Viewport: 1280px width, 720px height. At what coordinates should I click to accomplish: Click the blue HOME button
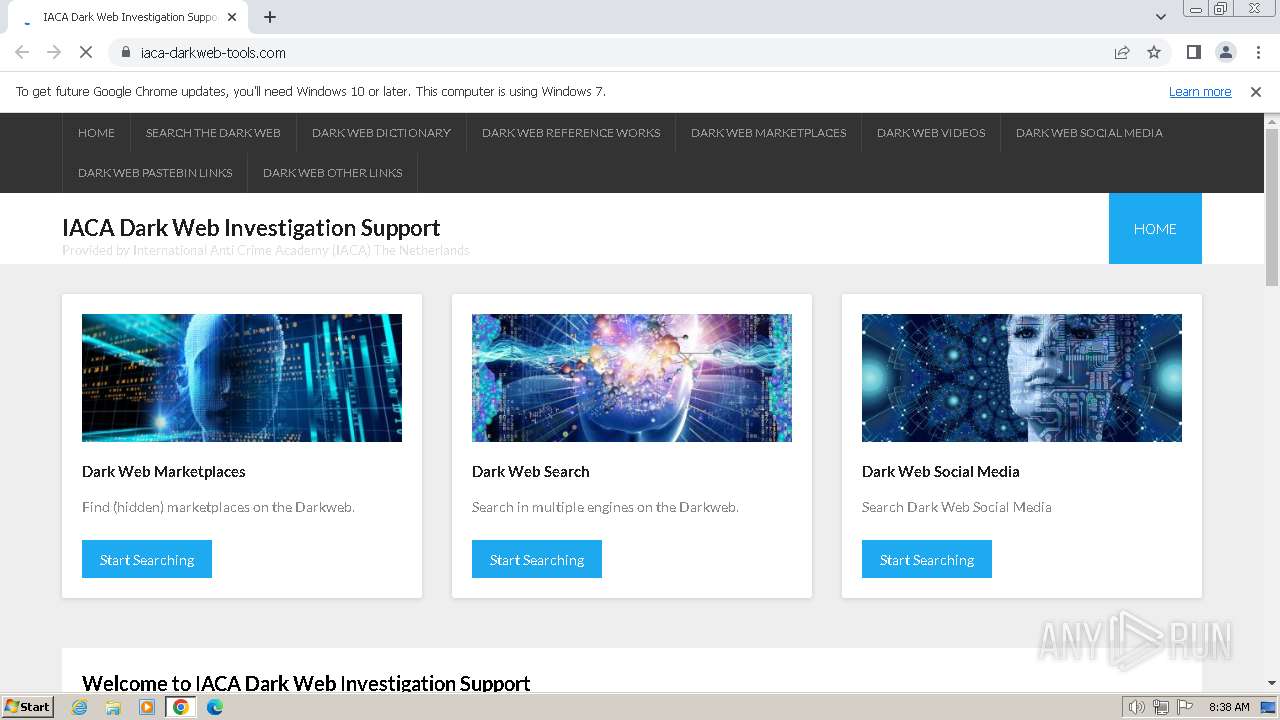click(x=1155, y=229)
